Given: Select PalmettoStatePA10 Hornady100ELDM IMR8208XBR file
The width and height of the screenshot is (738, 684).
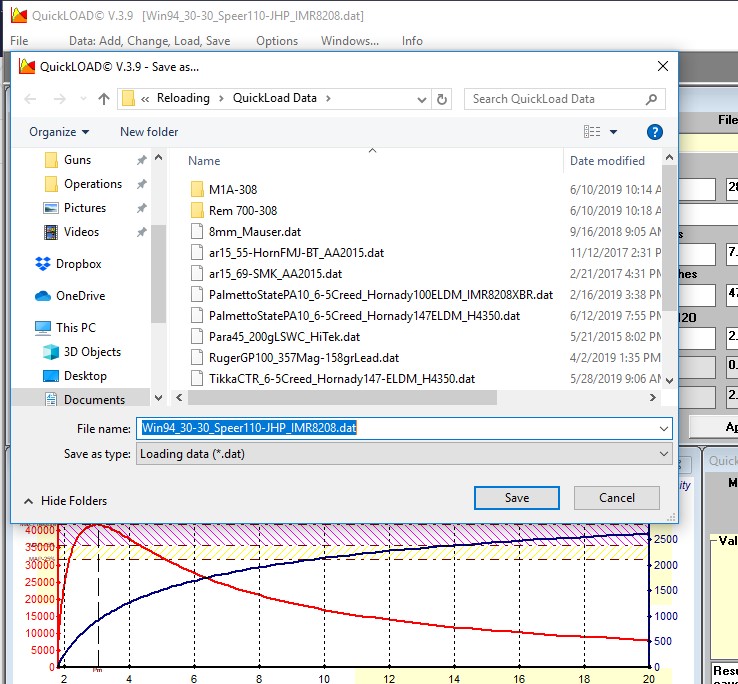Looking at the screenshot, I should point(372,295).
